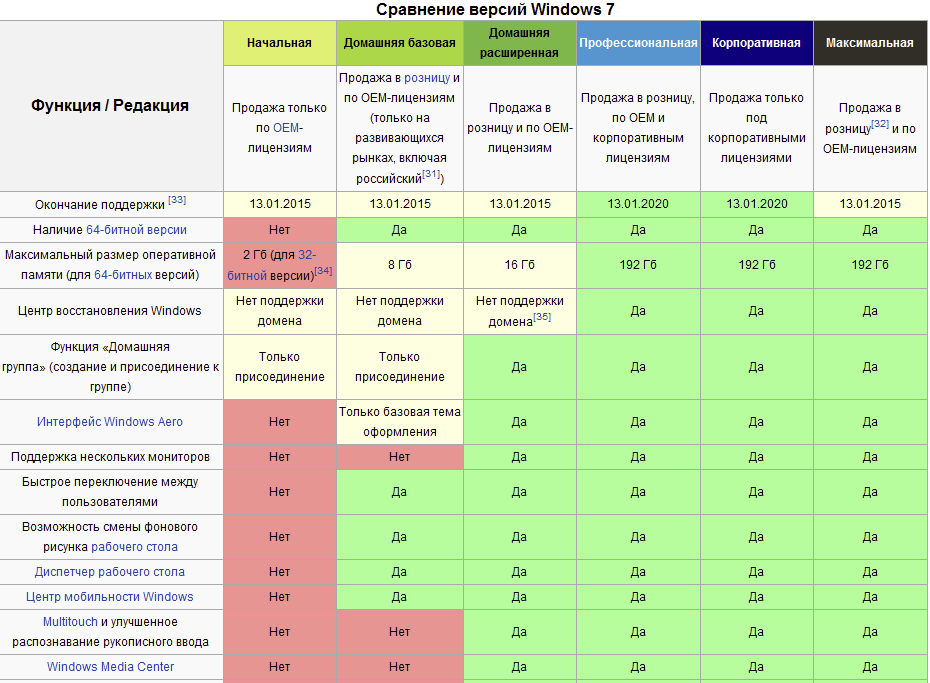Click «Только присоединение» in Начальная column
930x683 pixels.
280,367
